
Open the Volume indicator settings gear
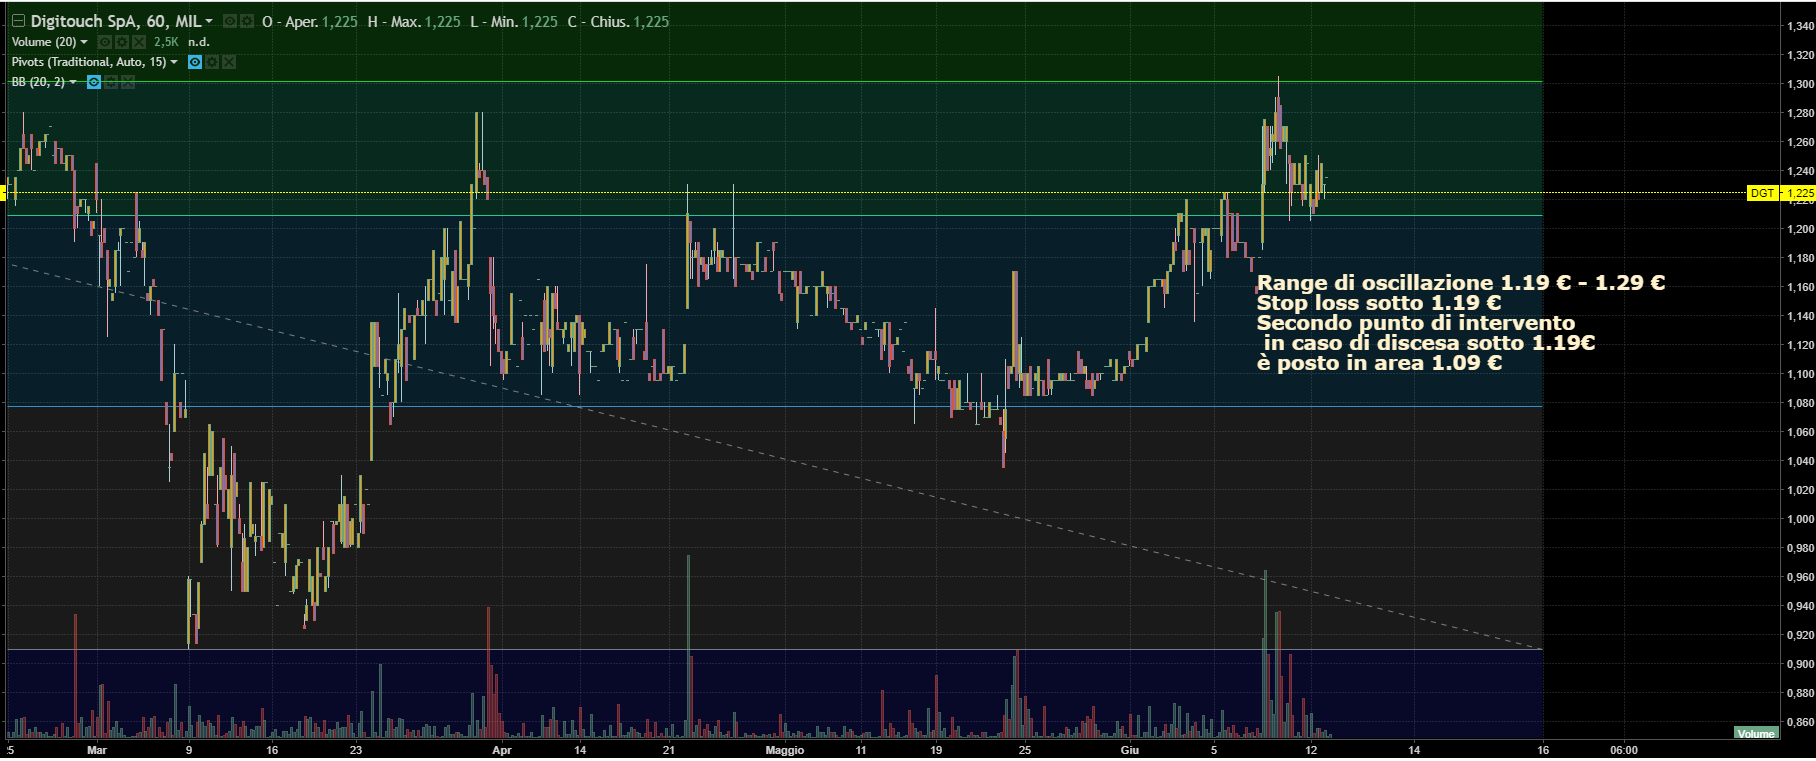click(122, 42)
